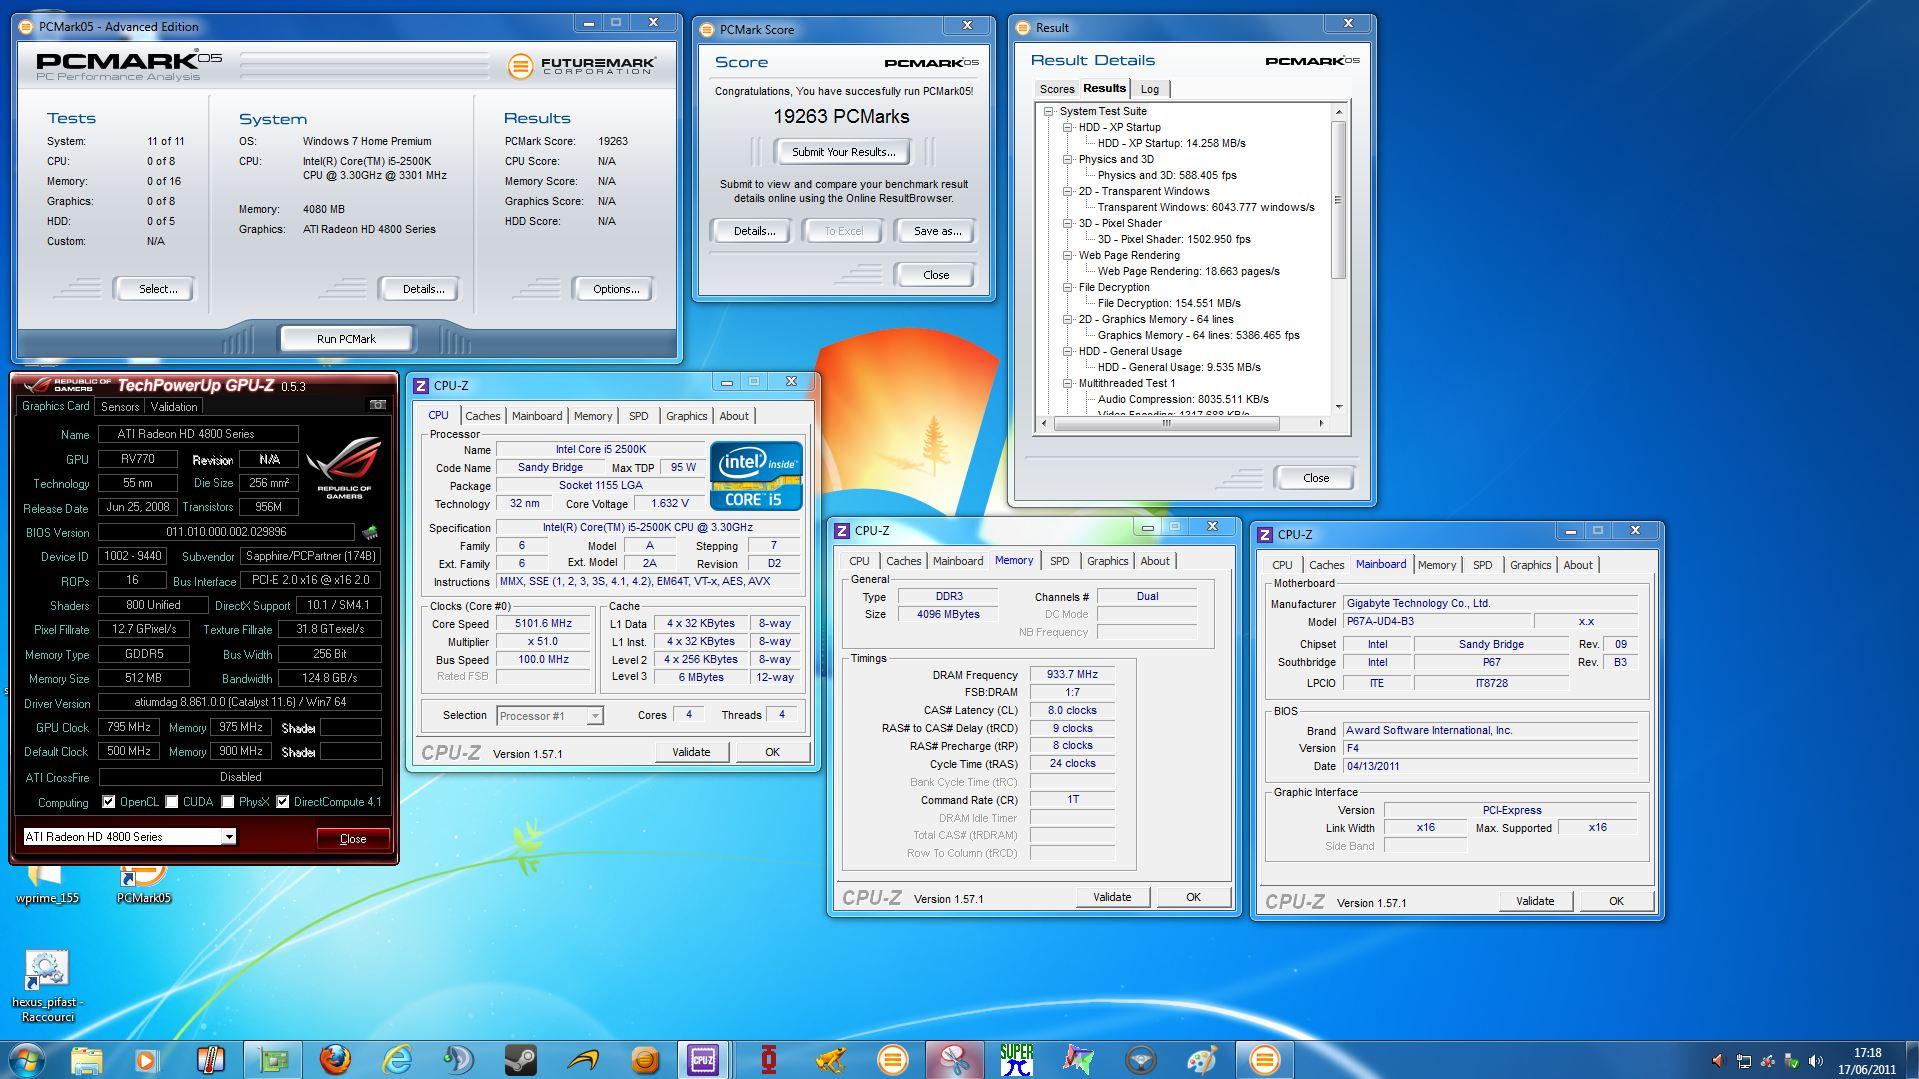
Task: Open the hexus_pifast desktop shortcut
Action: (47, 986)
